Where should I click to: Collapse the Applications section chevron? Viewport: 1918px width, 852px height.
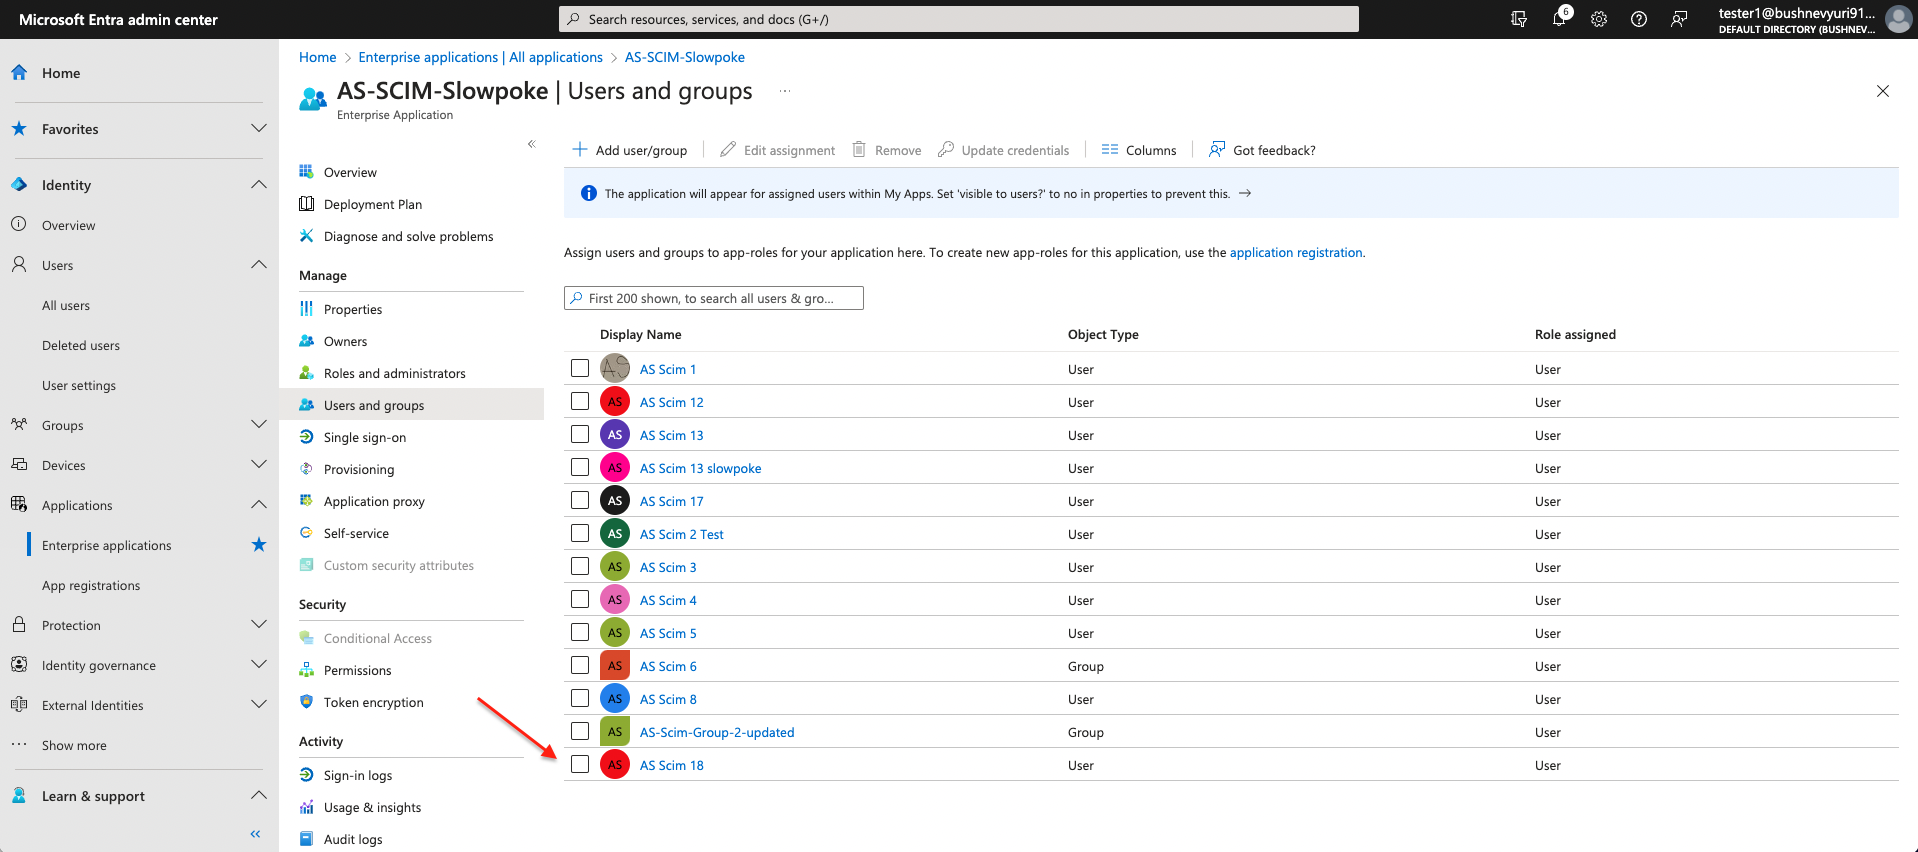(259, 504)
